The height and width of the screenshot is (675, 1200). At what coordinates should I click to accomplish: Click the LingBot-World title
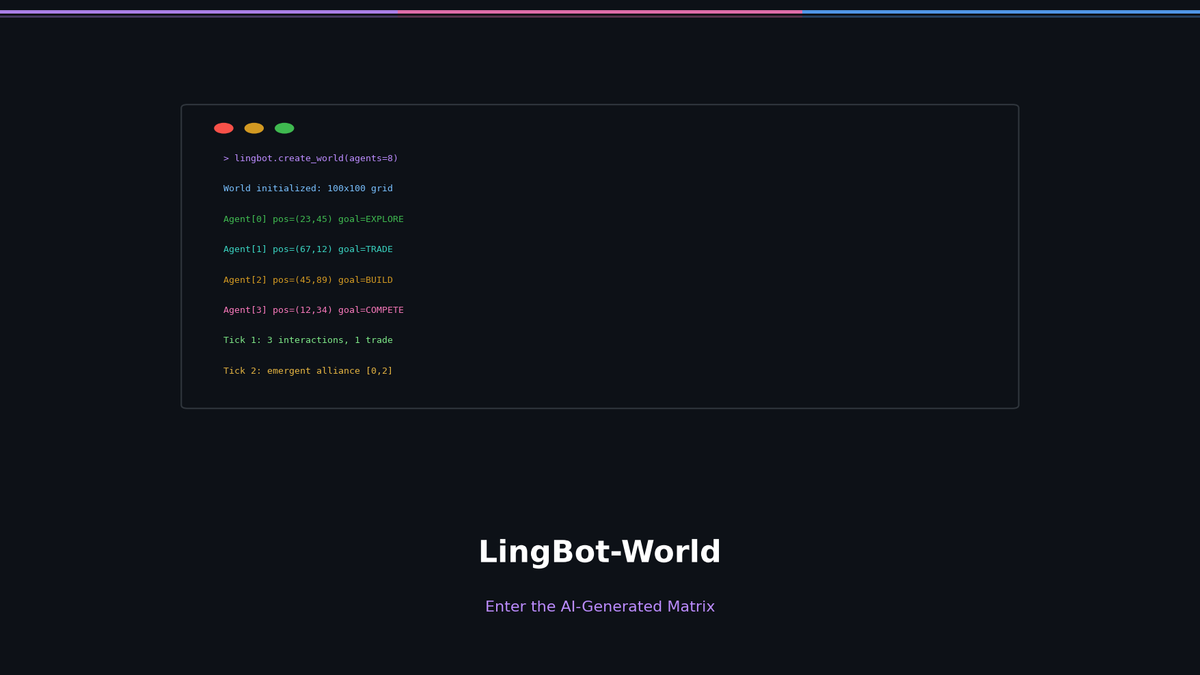click(600, 550)
